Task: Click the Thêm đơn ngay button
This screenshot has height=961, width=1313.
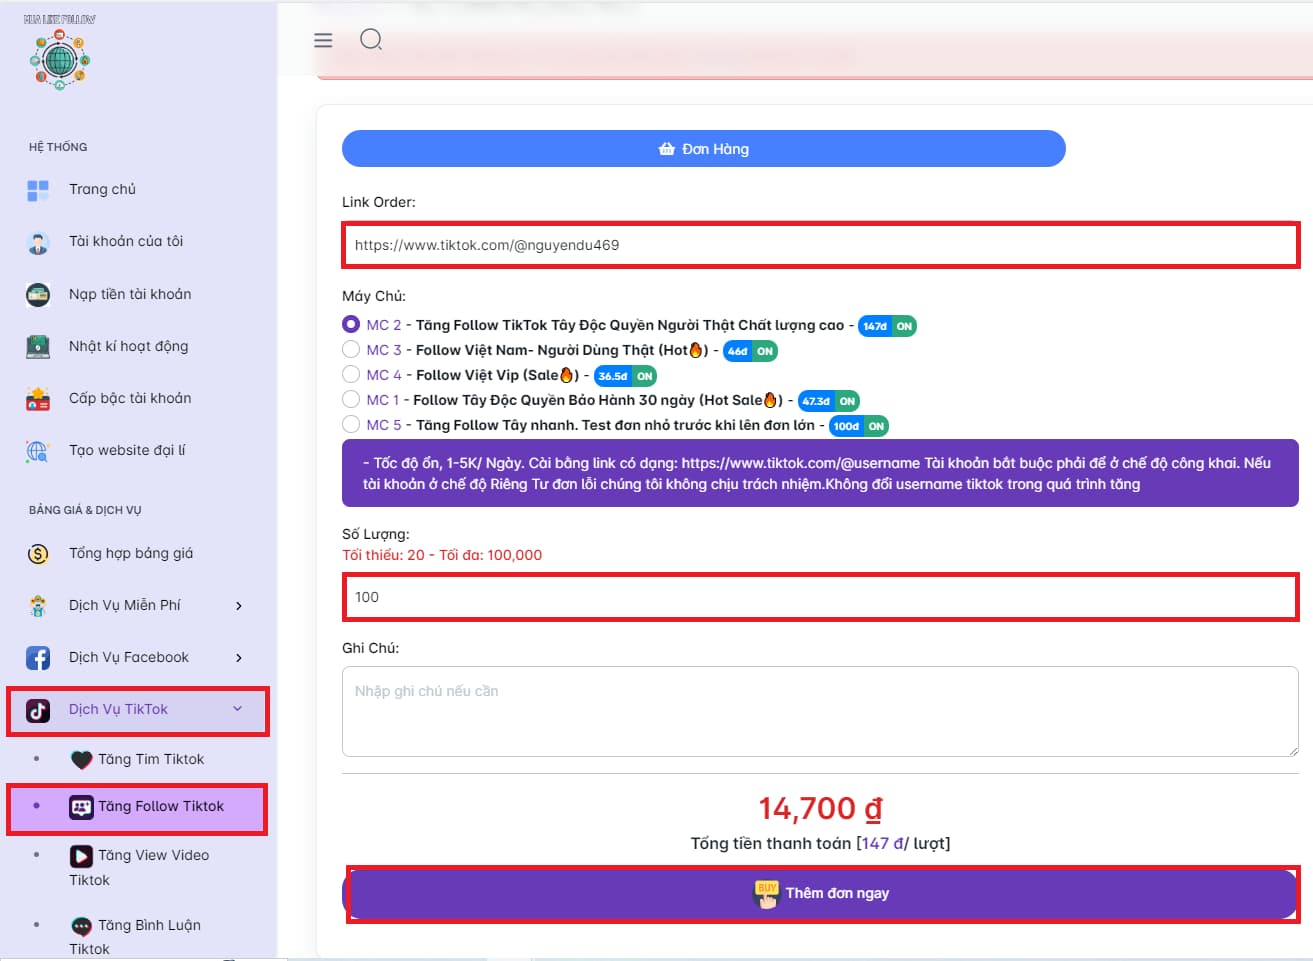Action: coord(823,894)
